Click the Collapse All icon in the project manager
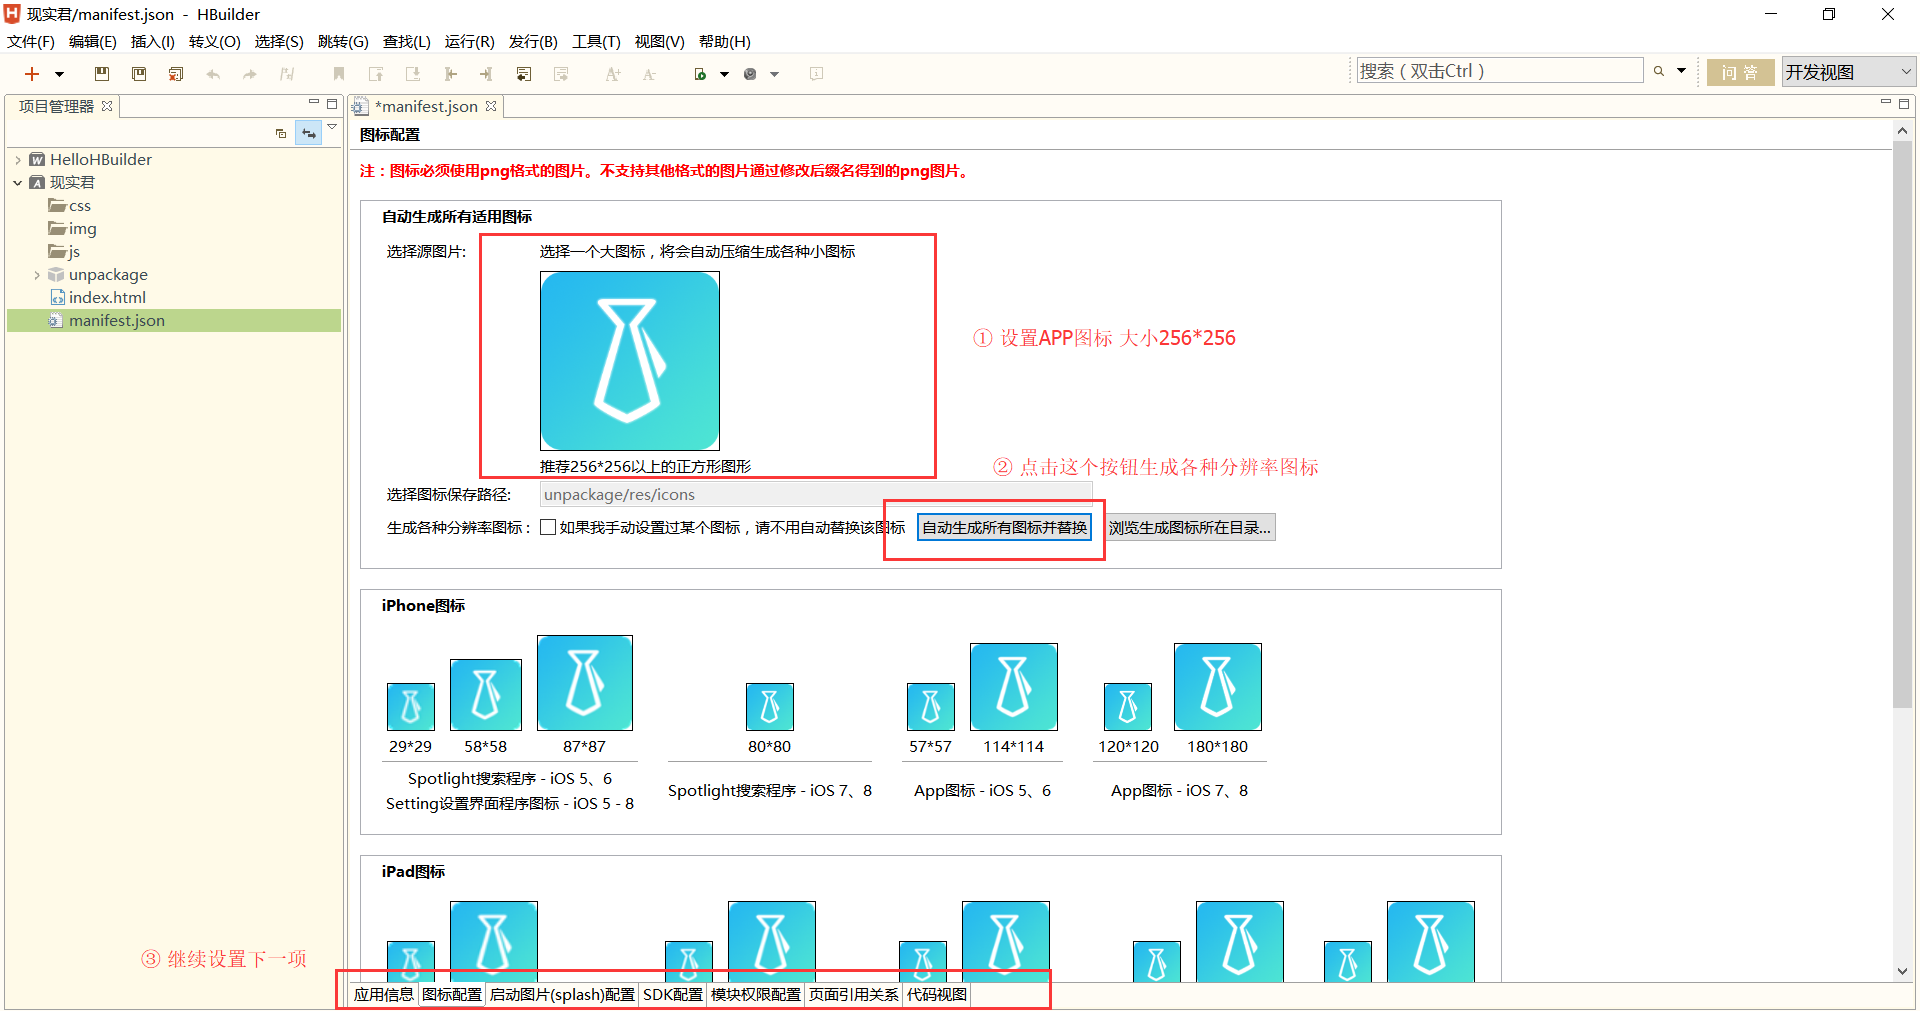Viewport: 1920px width, 1011px height. 281,133
